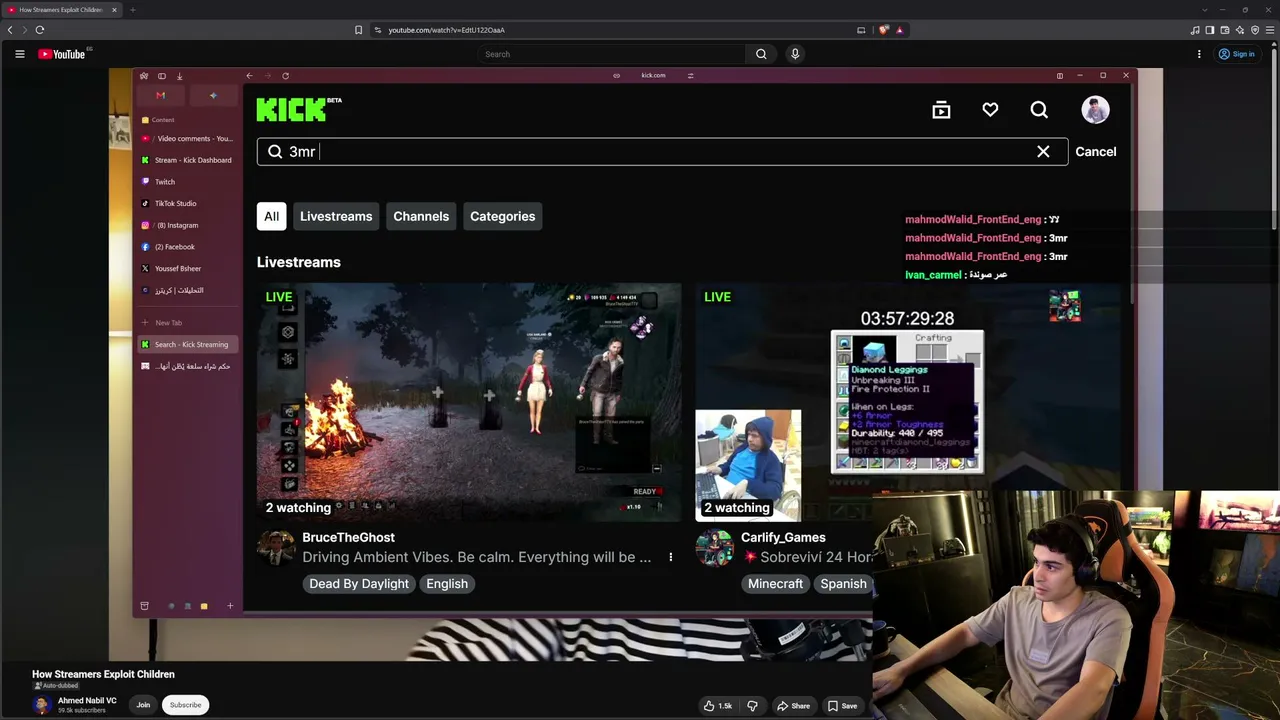
Task: Open BruceTheGhost livestream thumbnail
Action: [x=469, y=402]
